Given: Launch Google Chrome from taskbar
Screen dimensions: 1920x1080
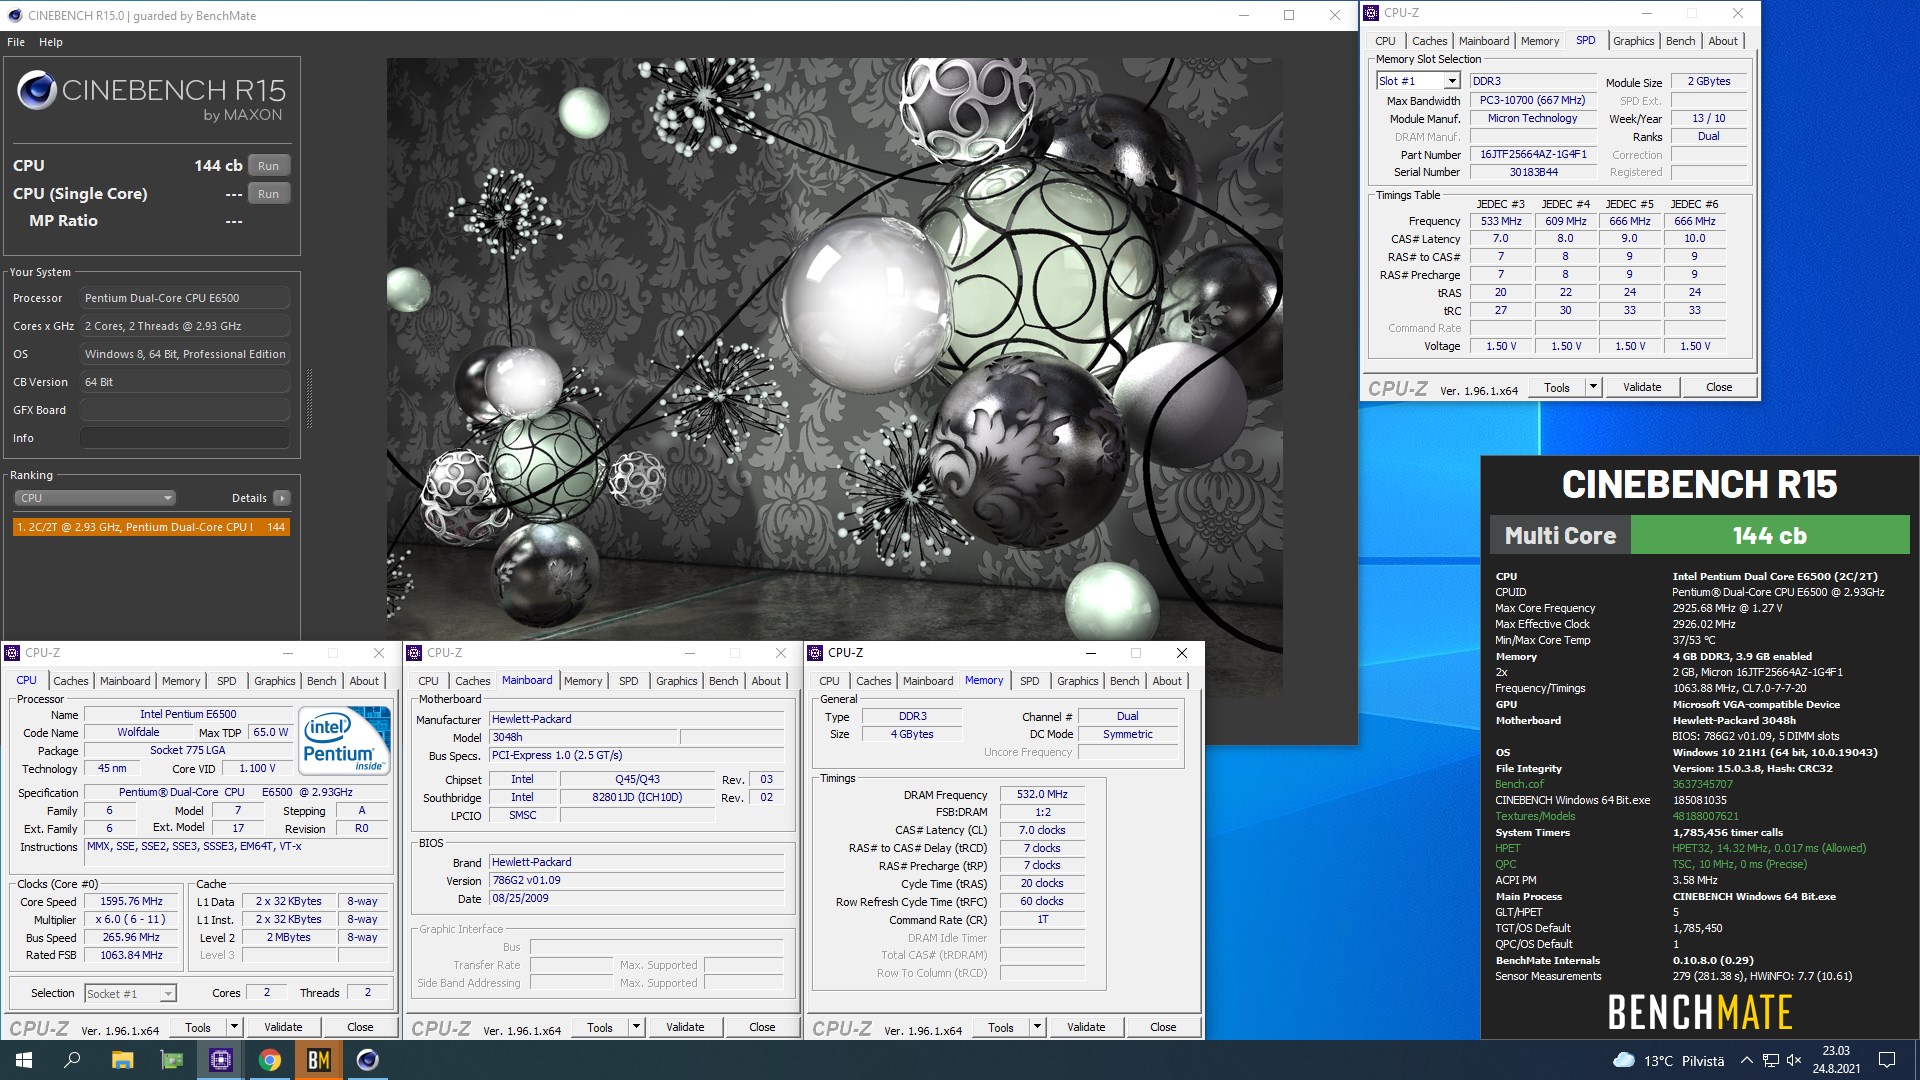Looking at the screenshot, I should tap(270, 1060).
